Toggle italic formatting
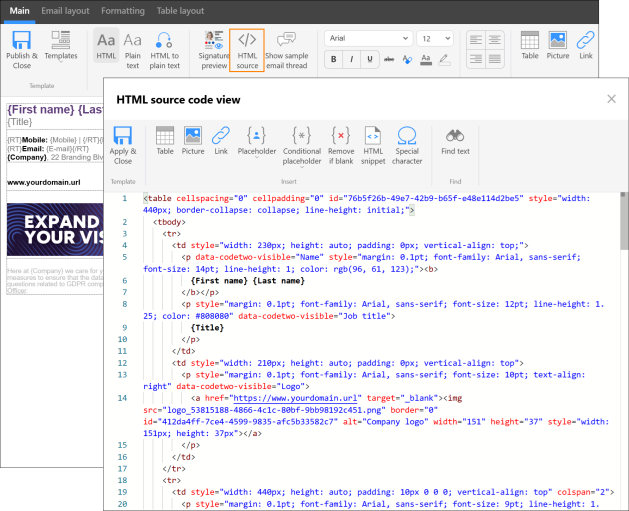The height and width of the screenshot is (511, 629). [351, 59]
